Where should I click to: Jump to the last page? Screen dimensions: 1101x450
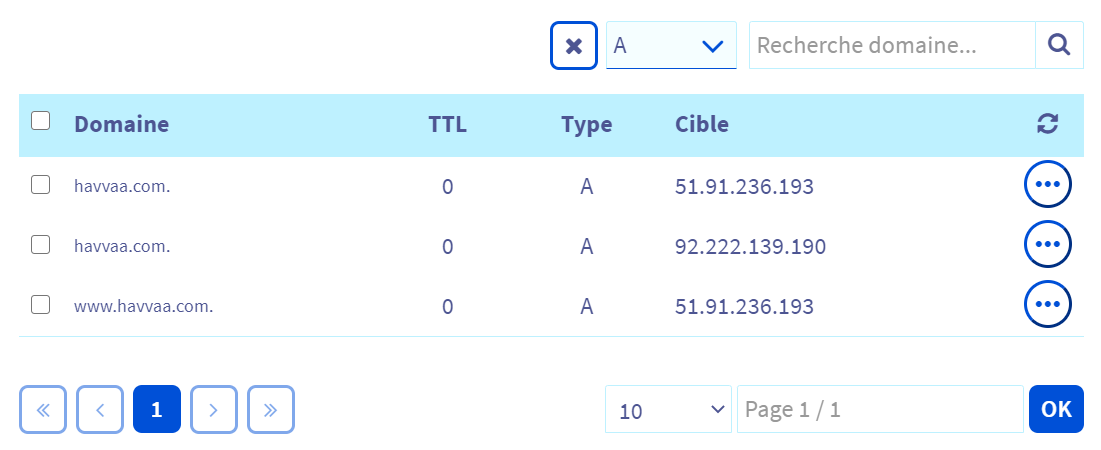pyautogui.click(x=271, y=409)
